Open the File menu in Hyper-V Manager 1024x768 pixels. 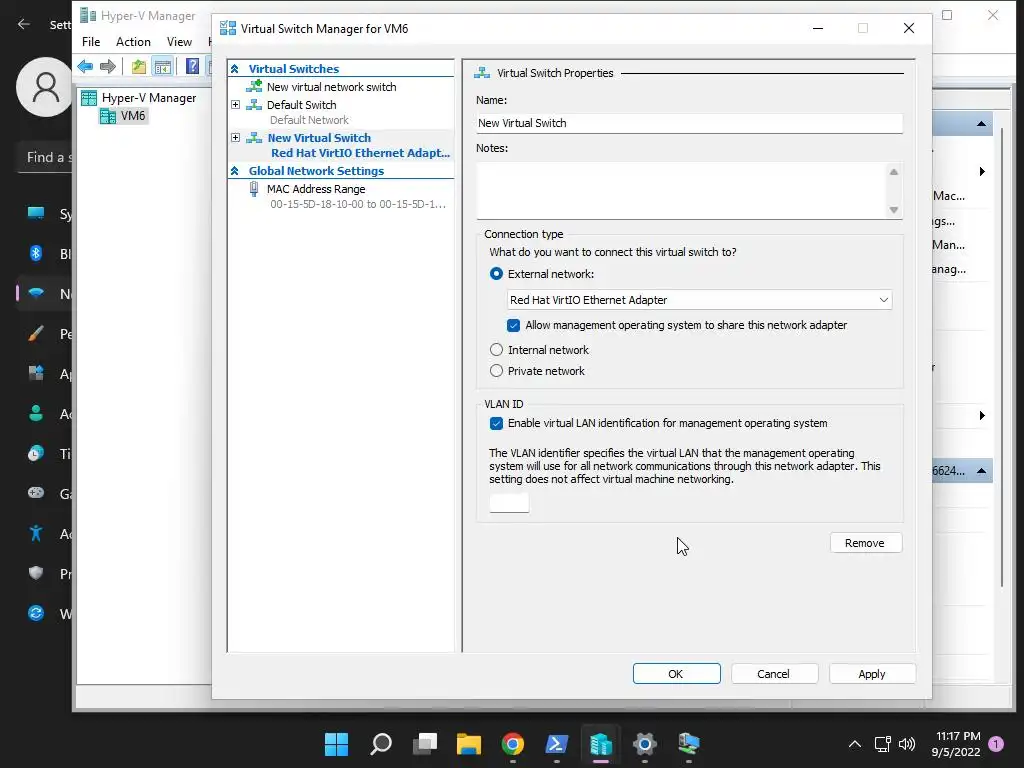point(91,41)
